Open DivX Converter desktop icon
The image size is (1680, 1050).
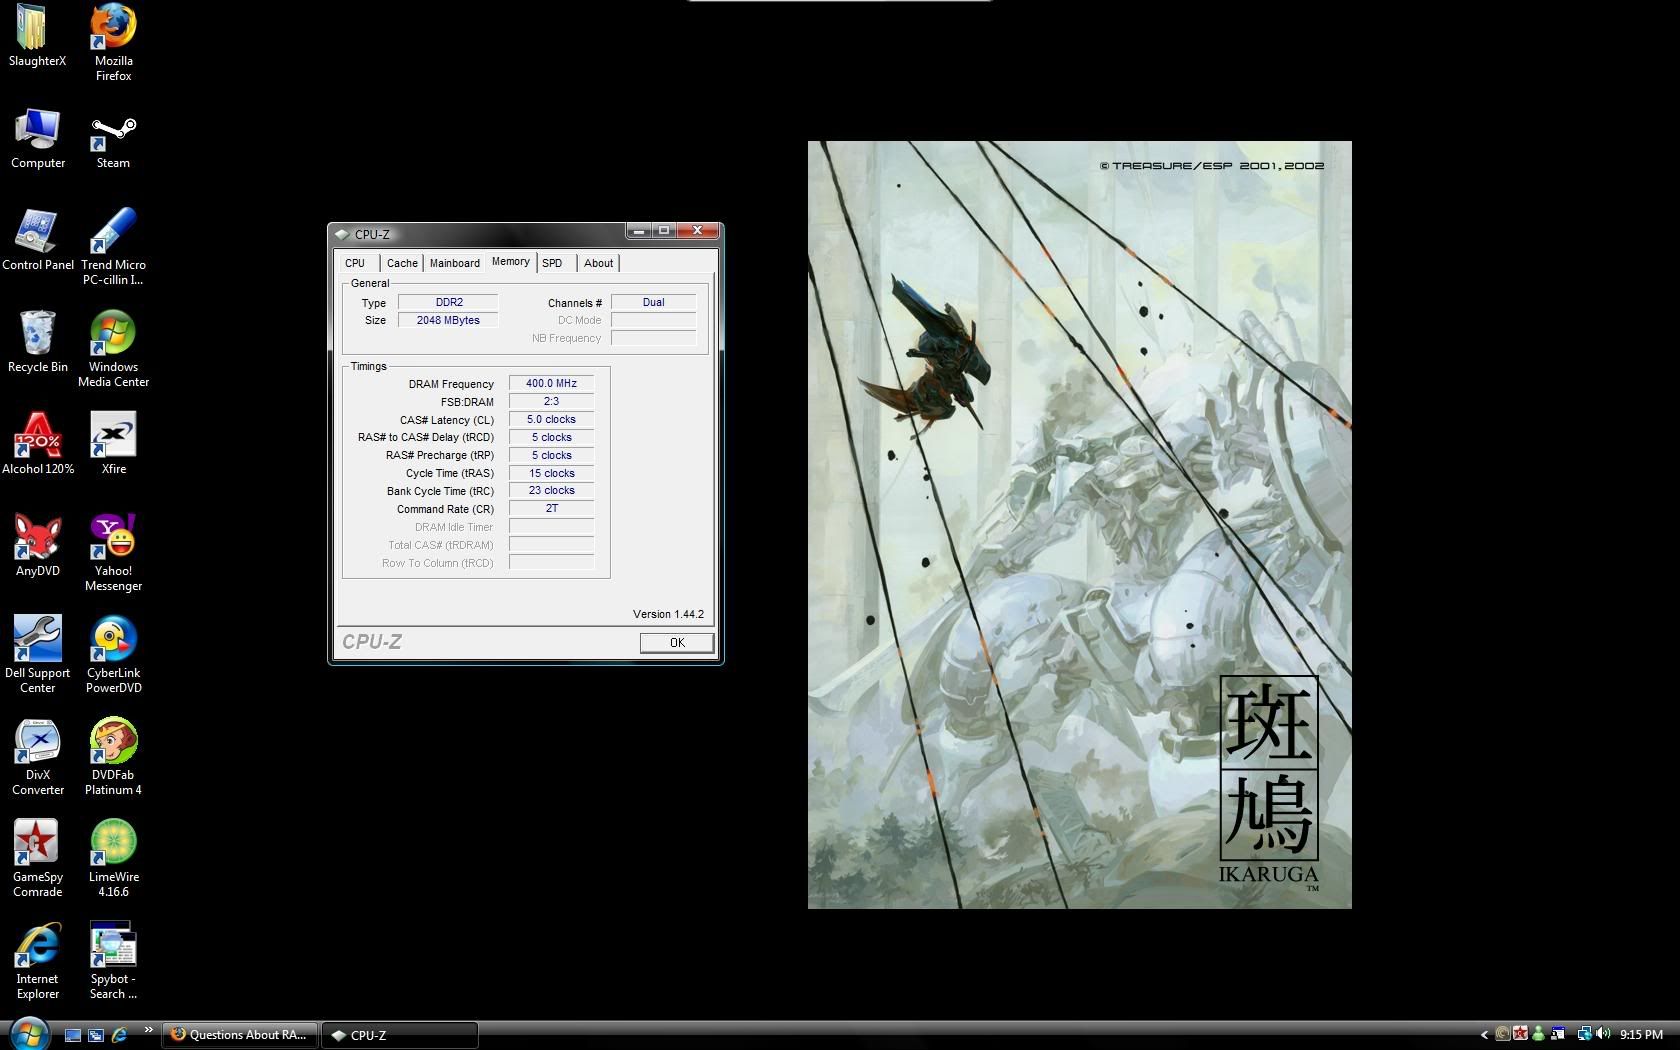(38, 757)
